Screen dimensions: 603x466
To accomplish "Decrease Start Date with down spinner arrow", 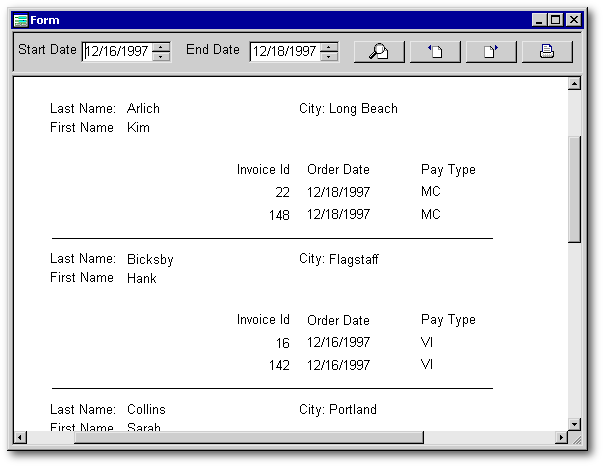I will (x=161, y=56).
